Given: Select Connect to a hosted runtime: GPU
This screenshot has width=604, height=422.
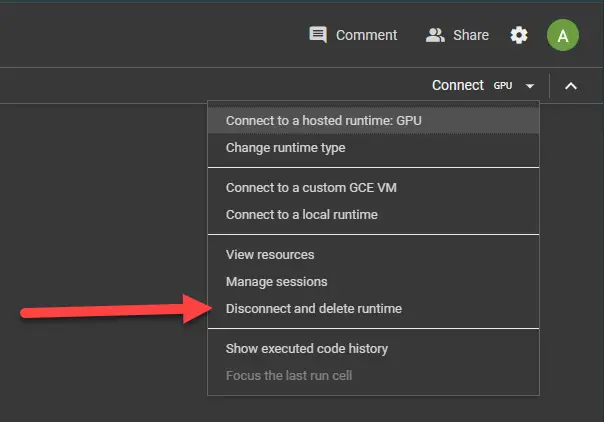Looking at the screenshot, I should tap(317, 120).
